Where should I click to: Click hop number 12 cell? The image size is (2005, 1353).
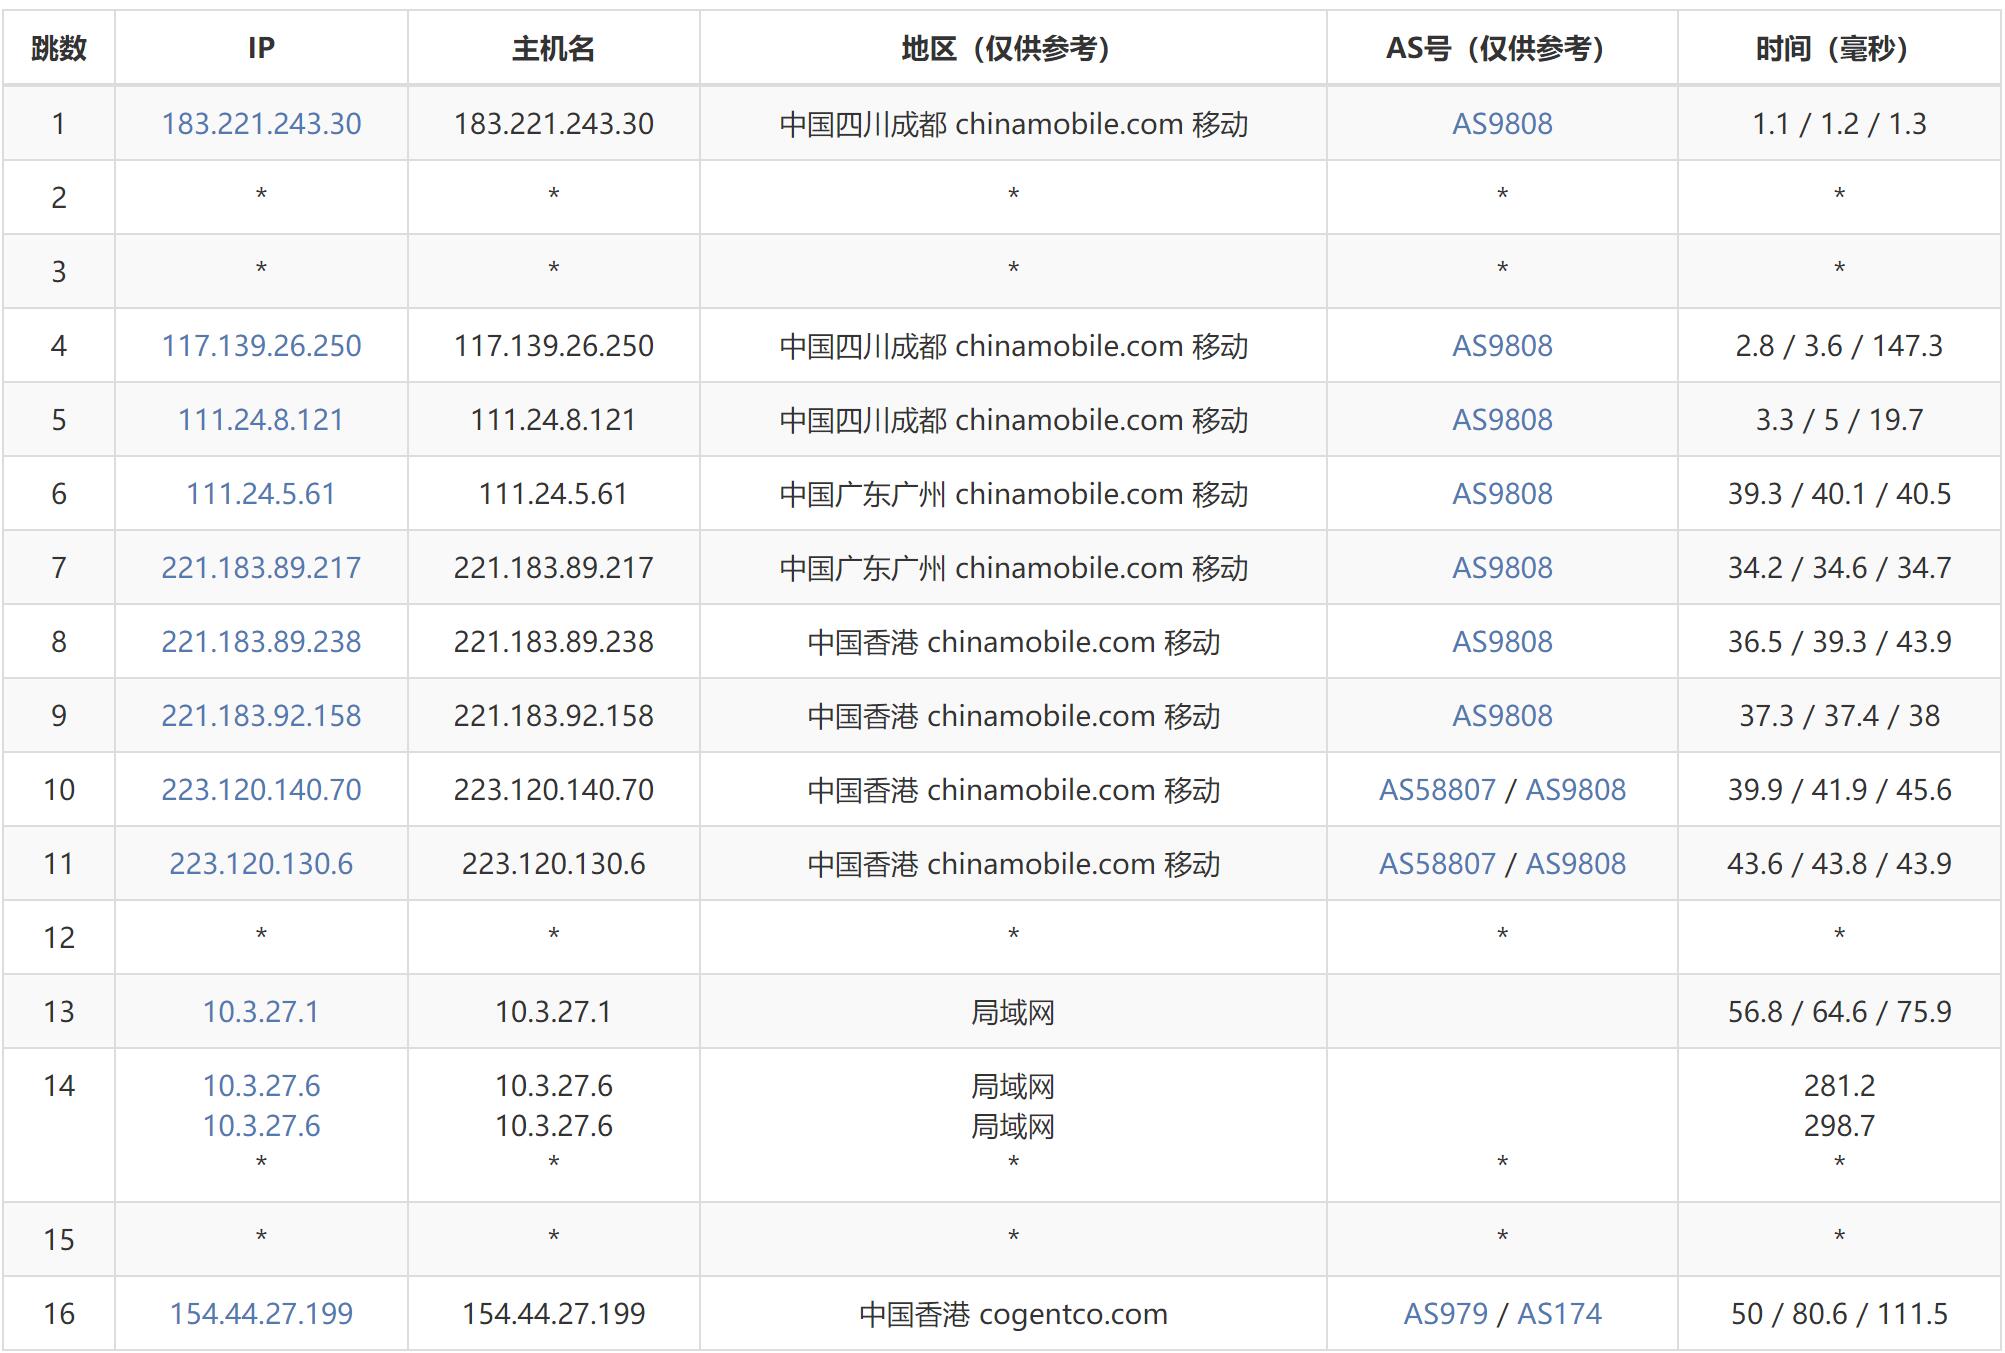coord(59,938)
